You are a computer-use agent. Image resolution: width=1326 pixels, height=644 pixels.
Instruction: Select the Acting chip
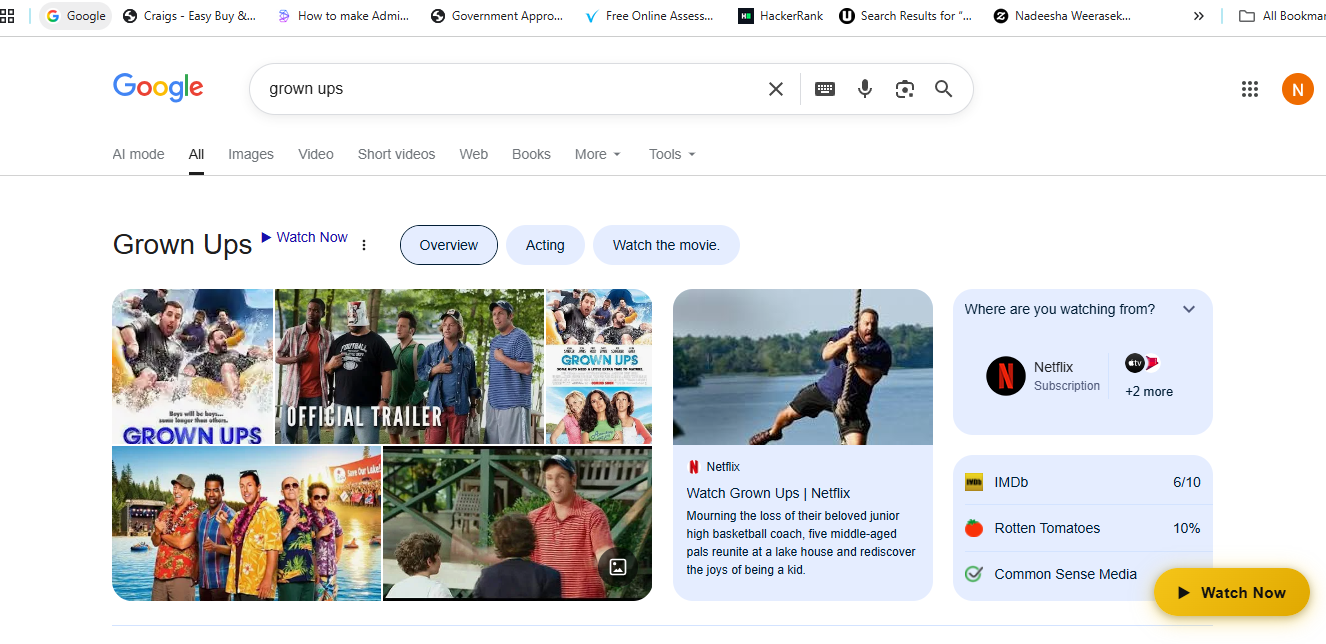click(x=545, y=245)
